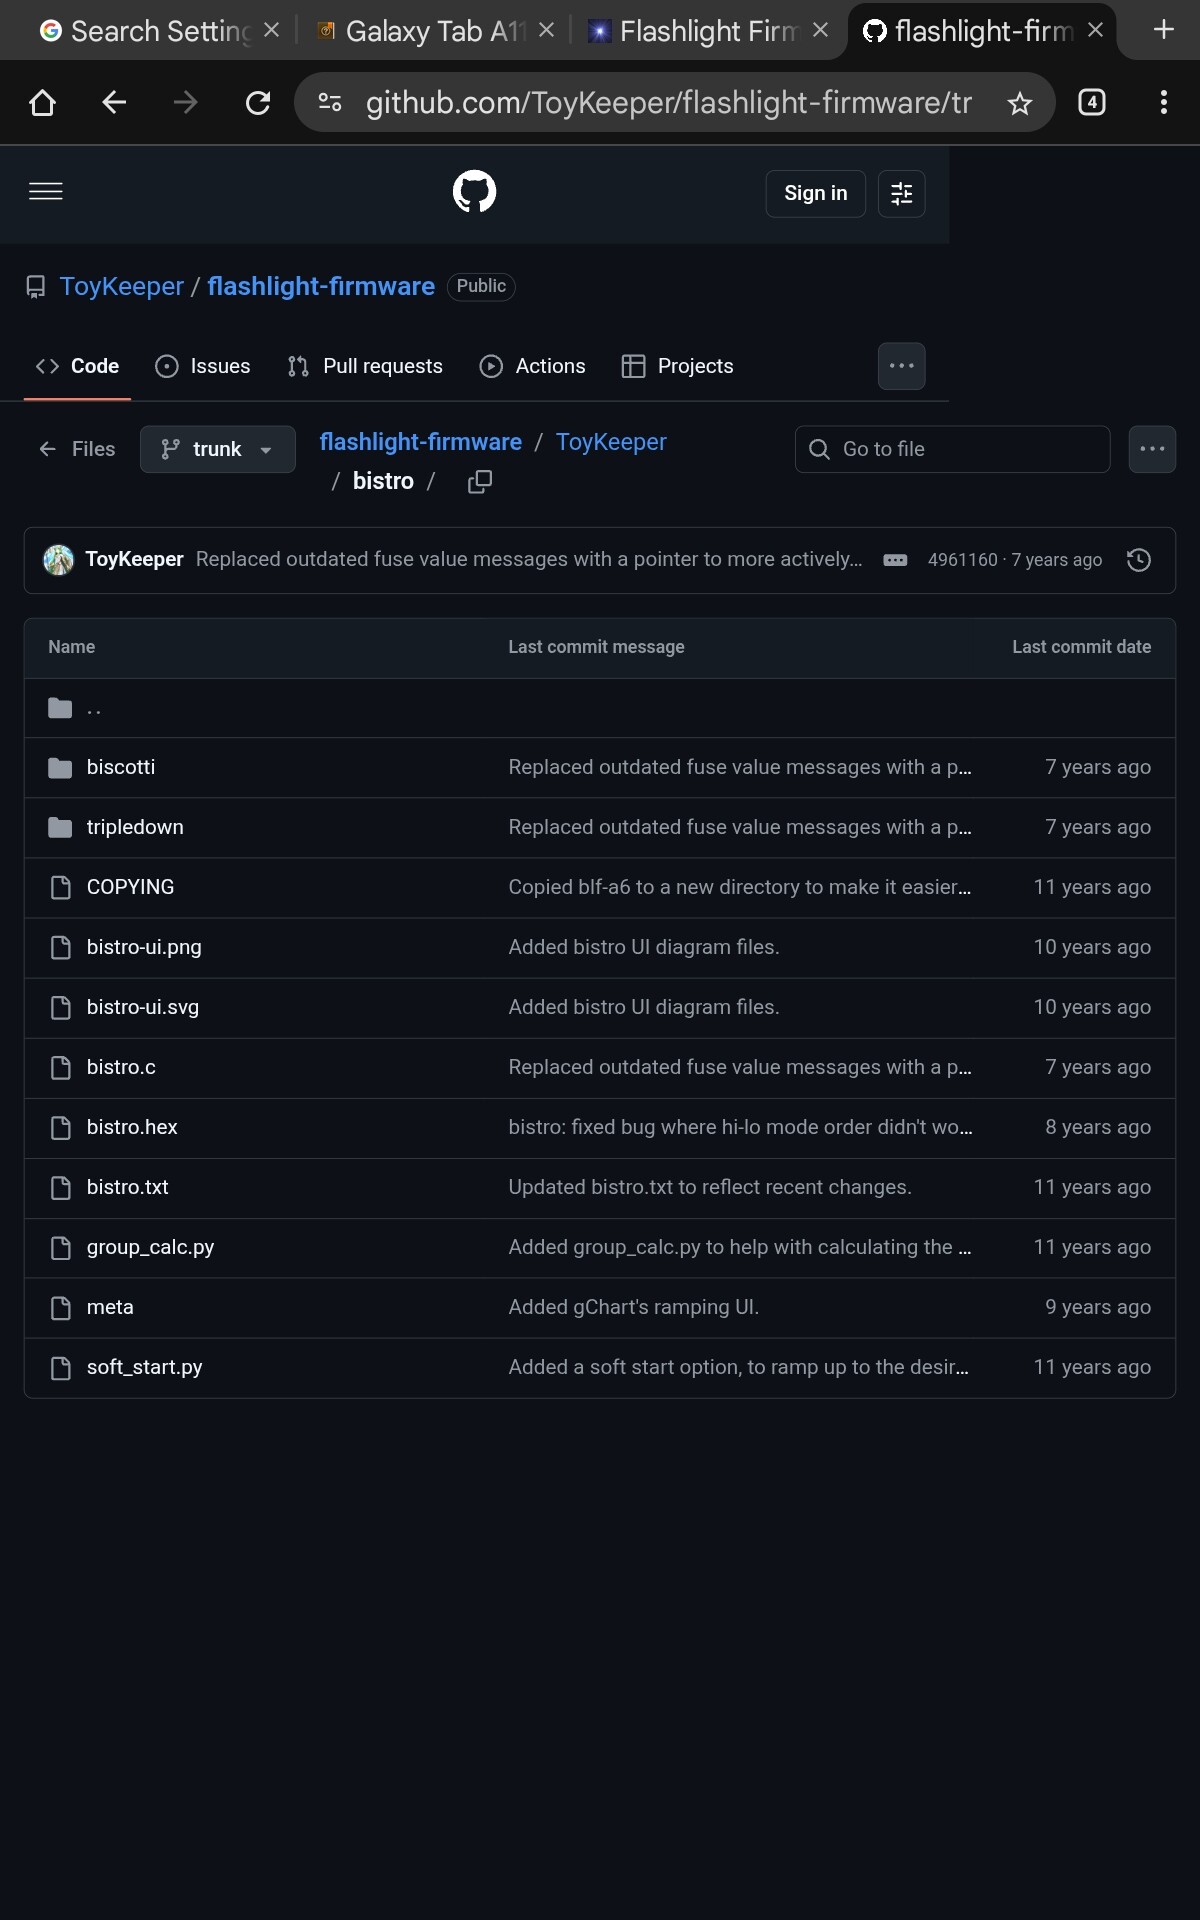The width and height of the screenshot is (1200, 1920).
Task: Click the GitHub Octocat logo
Action: tap(474, 192)
